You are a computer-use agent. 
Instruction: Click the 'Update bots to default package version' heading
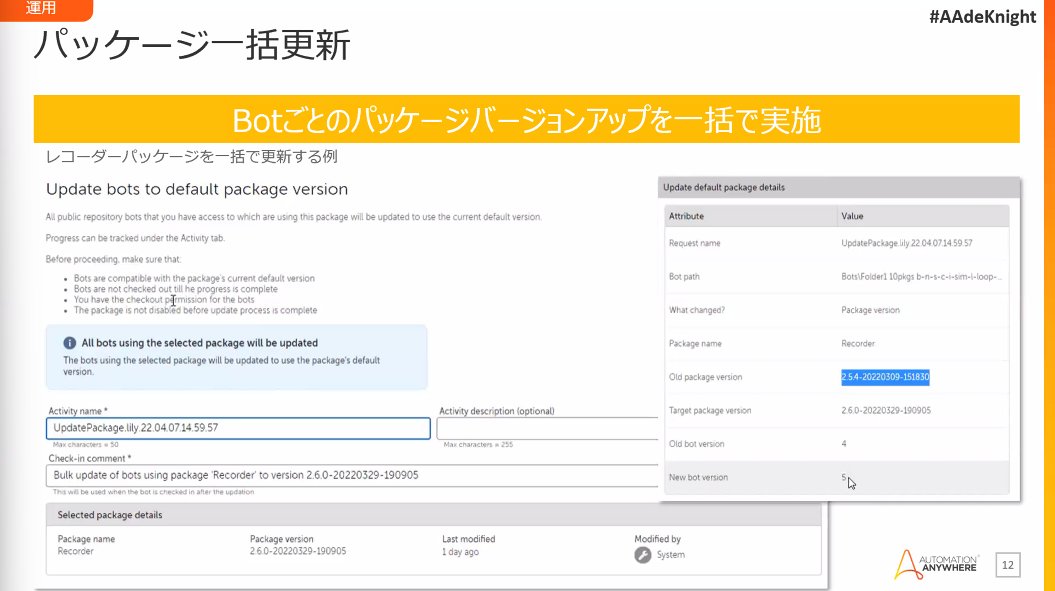pos(196,190)
